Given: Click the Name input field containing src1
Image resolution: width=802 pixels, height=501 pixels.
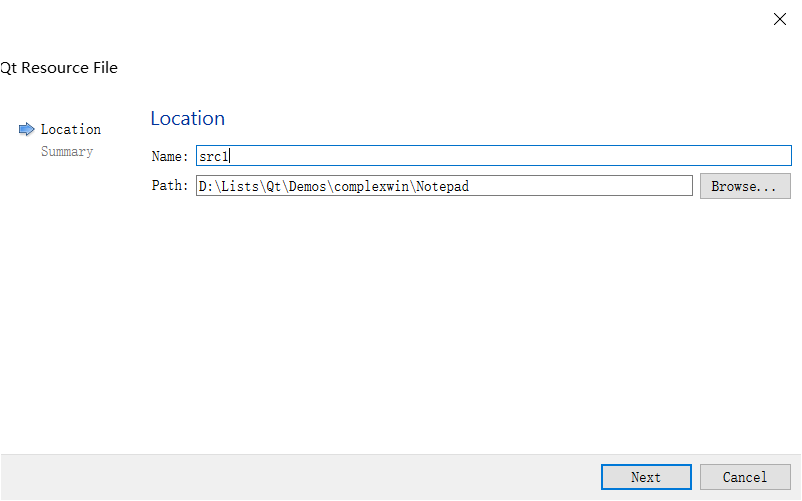Looking at the screenshot, I should [494, 155].
